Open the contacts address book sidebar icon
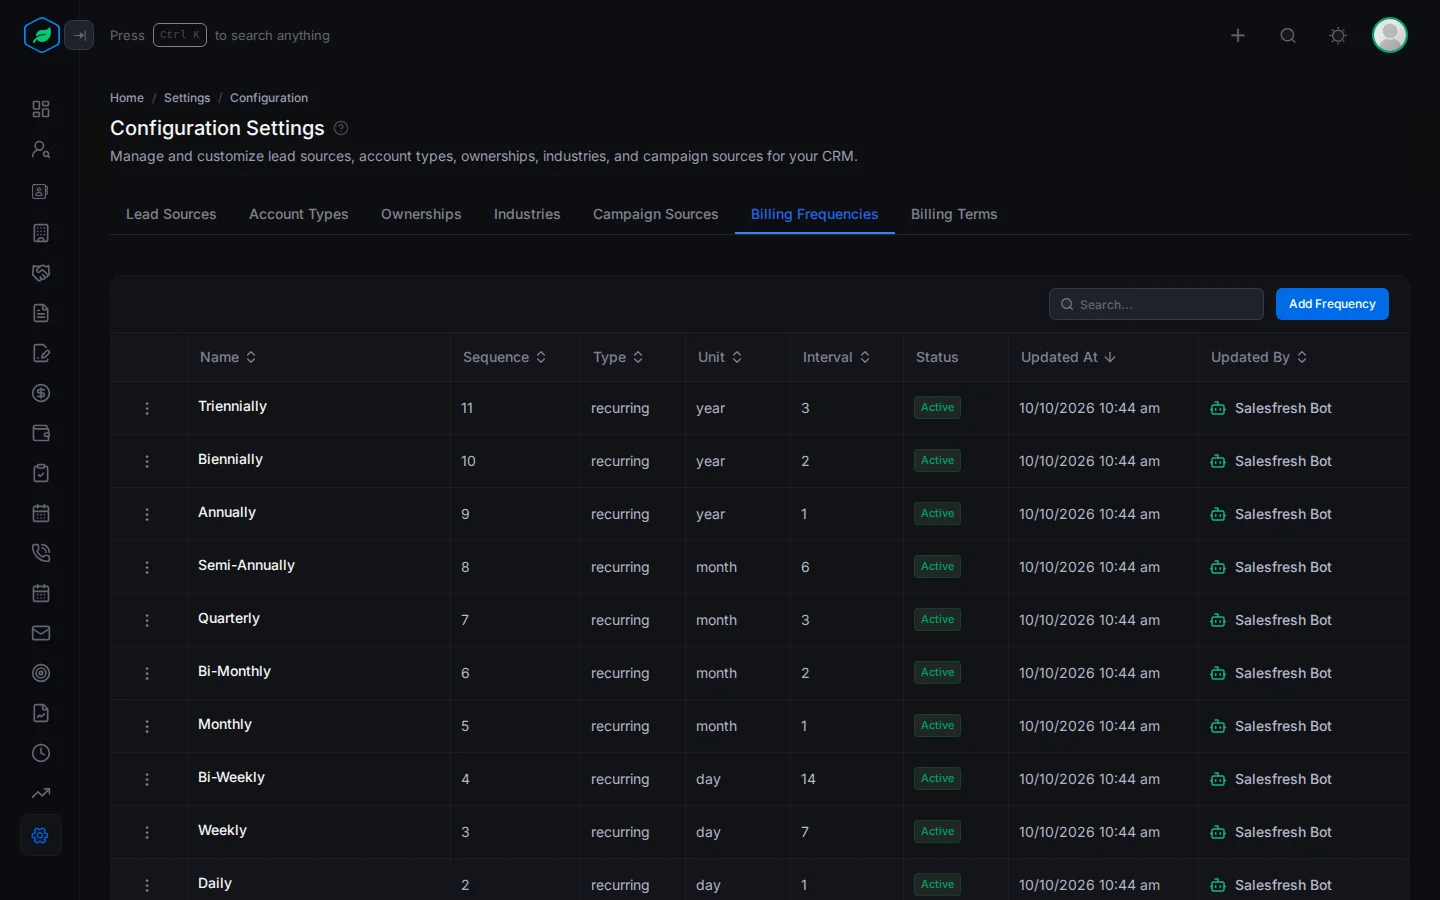1440x900 pixels. (41, 191)
